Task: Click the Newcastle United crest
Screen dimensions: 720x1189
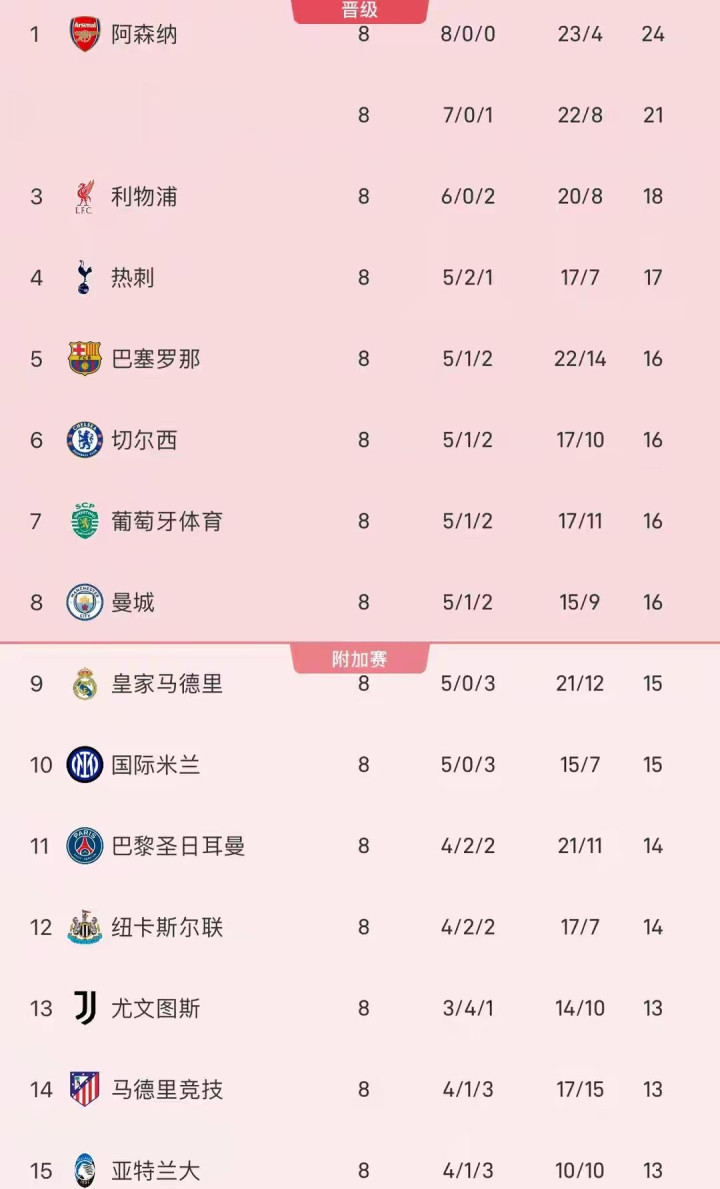Action: [85, 927]
